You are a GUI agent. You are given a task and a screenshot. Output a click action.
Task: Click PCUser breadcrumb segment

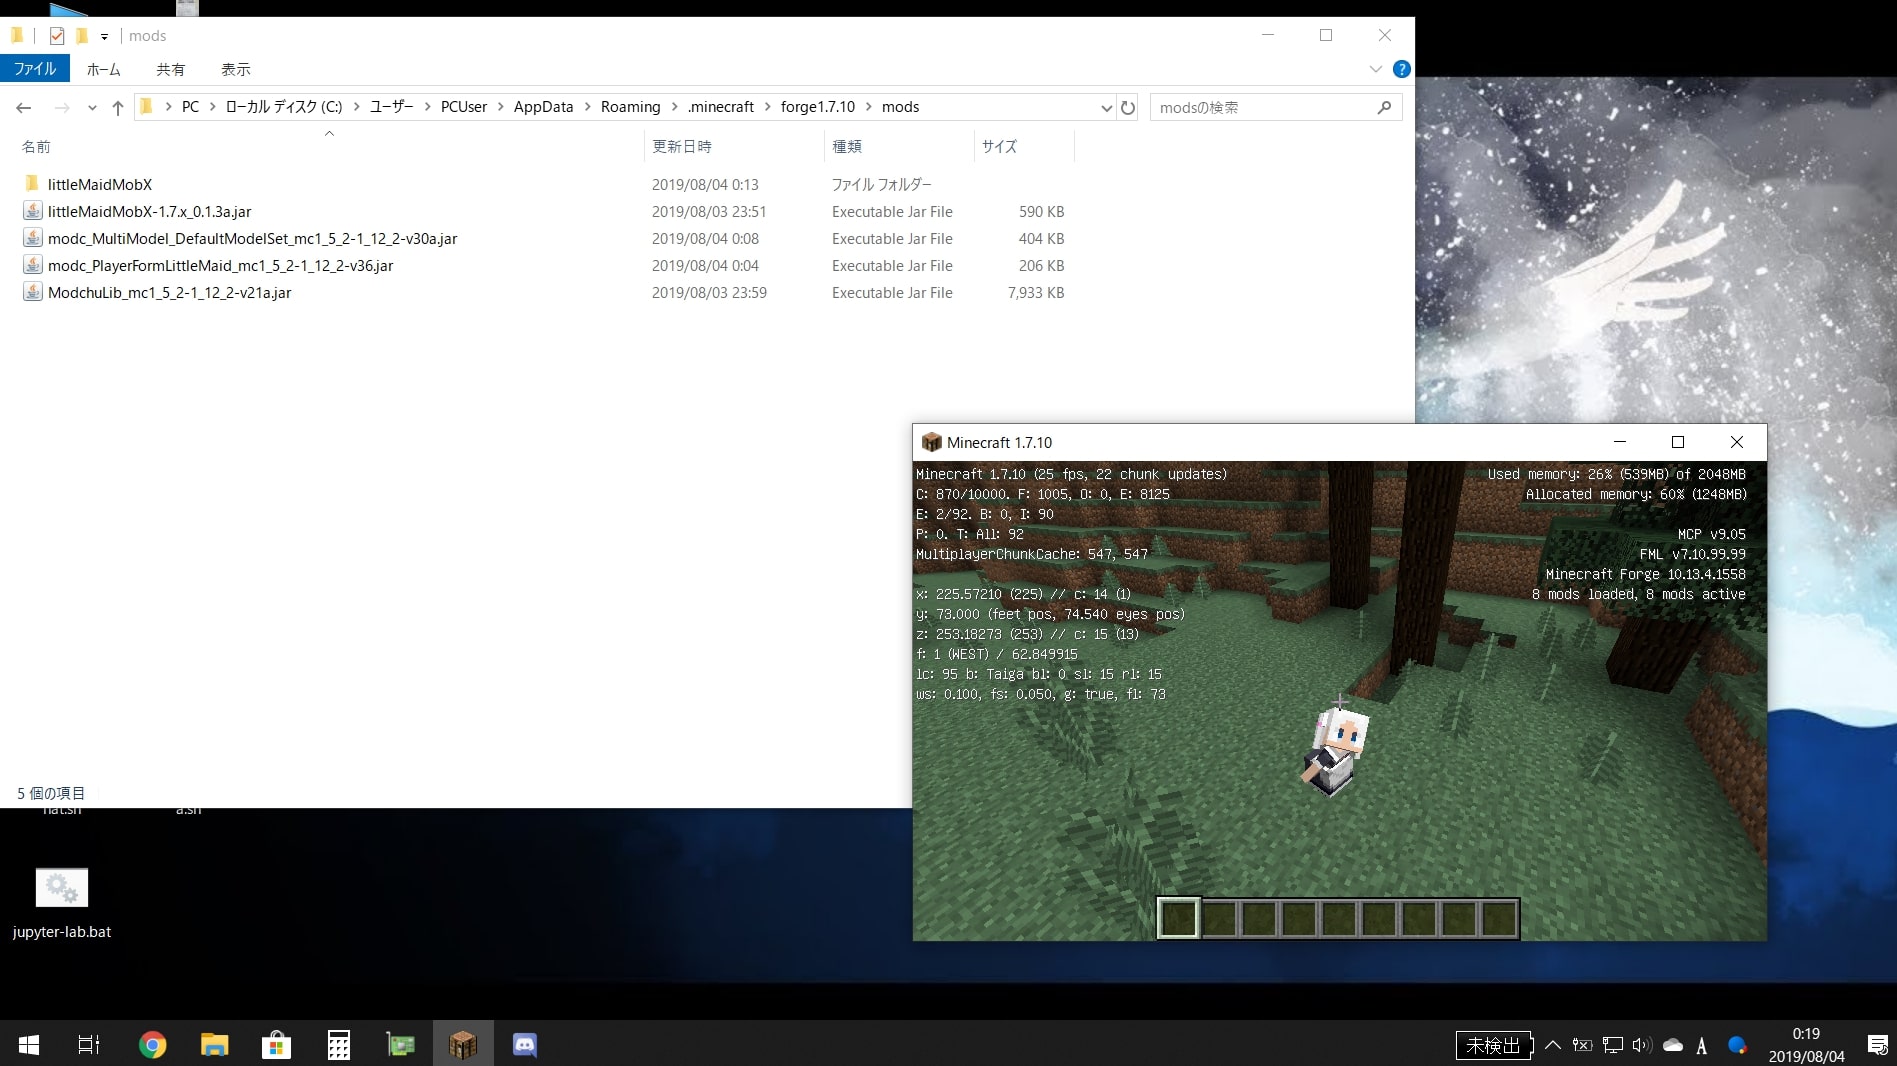coord(464,107)
